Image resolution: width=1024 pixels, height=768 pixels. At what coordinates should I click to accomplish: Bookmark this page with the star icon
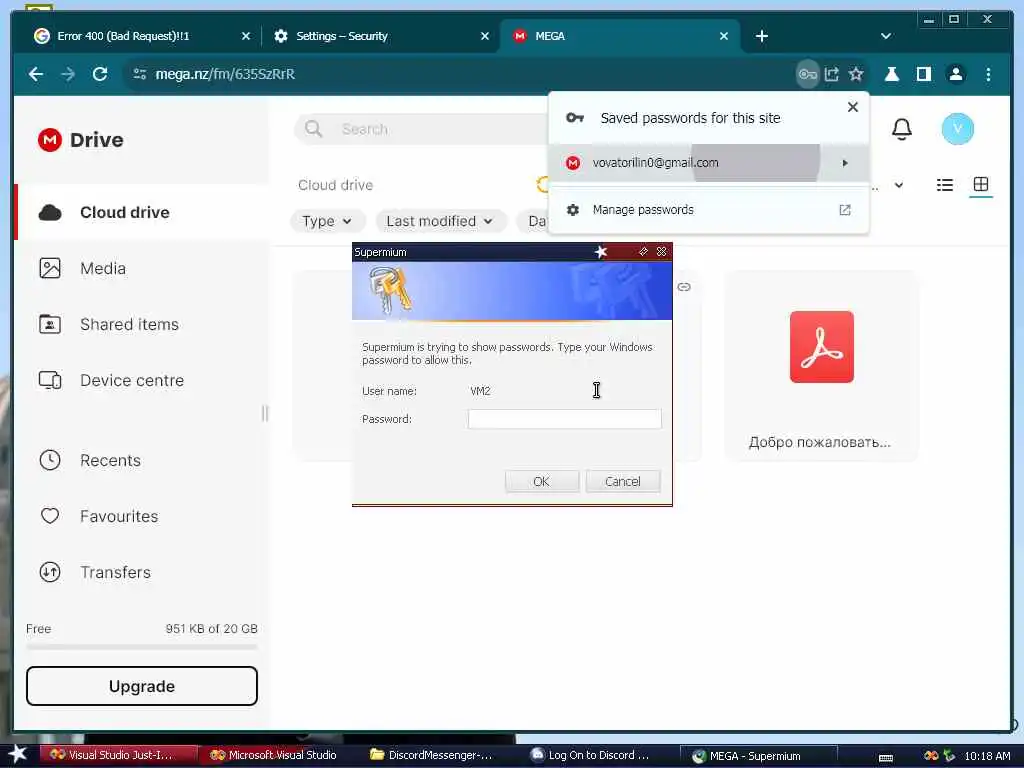click(856, 74)
